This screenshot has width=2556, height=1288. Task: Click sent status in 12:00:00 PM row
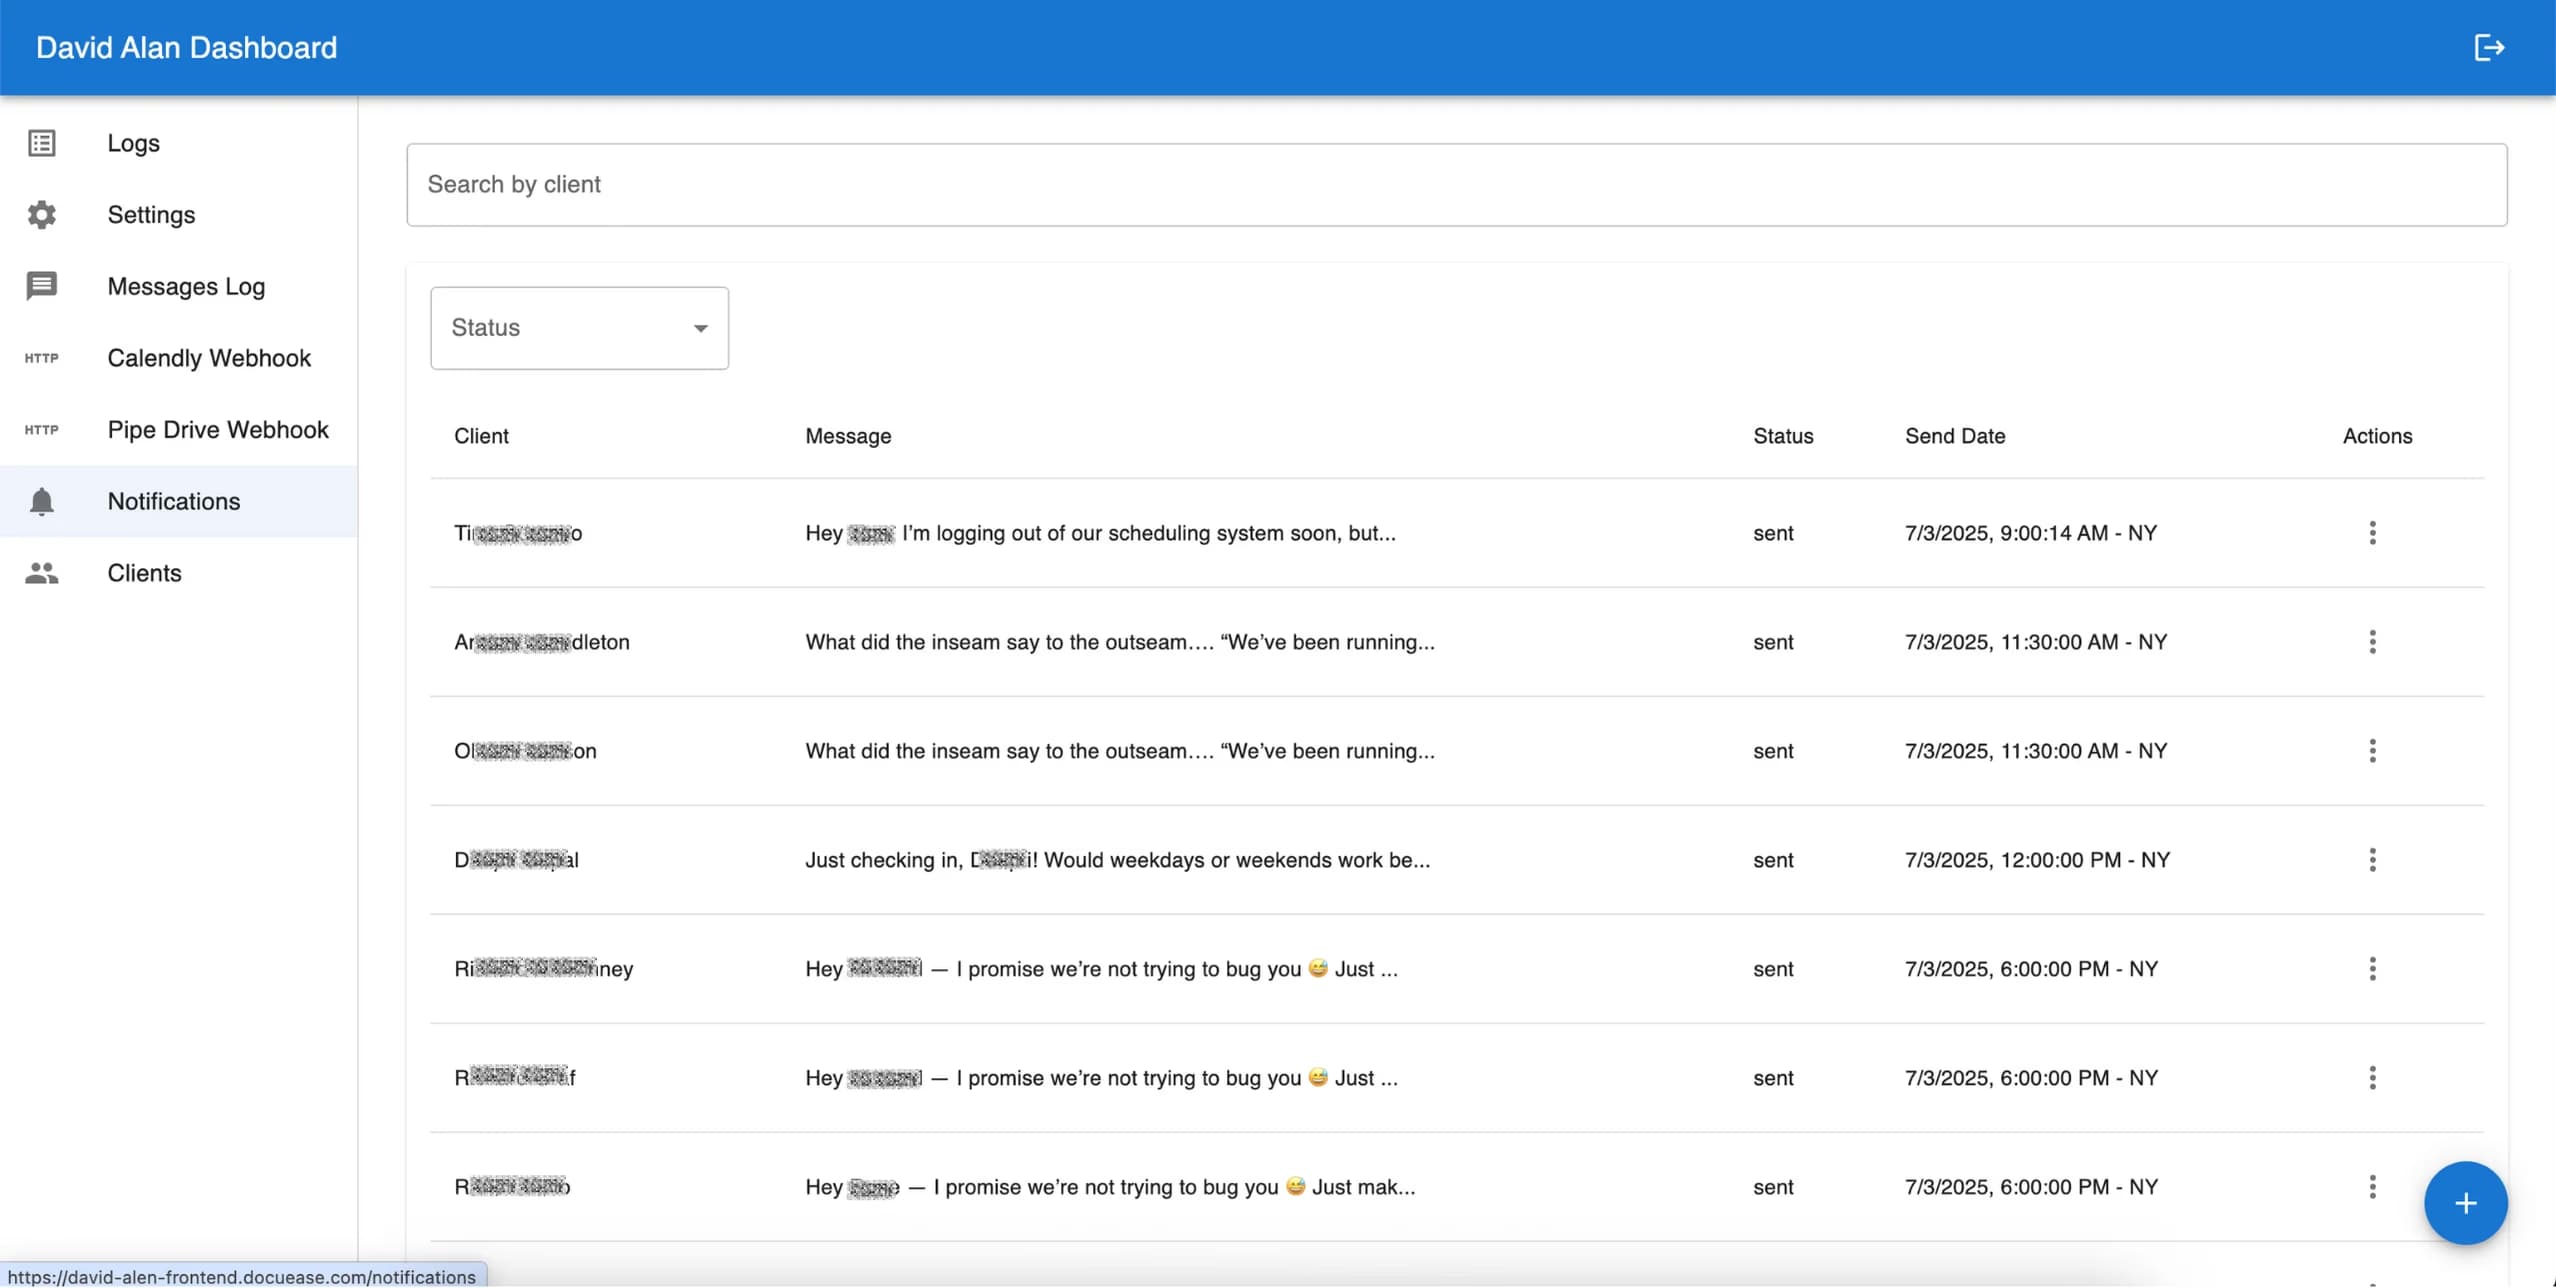click(x=1773, y=860)
